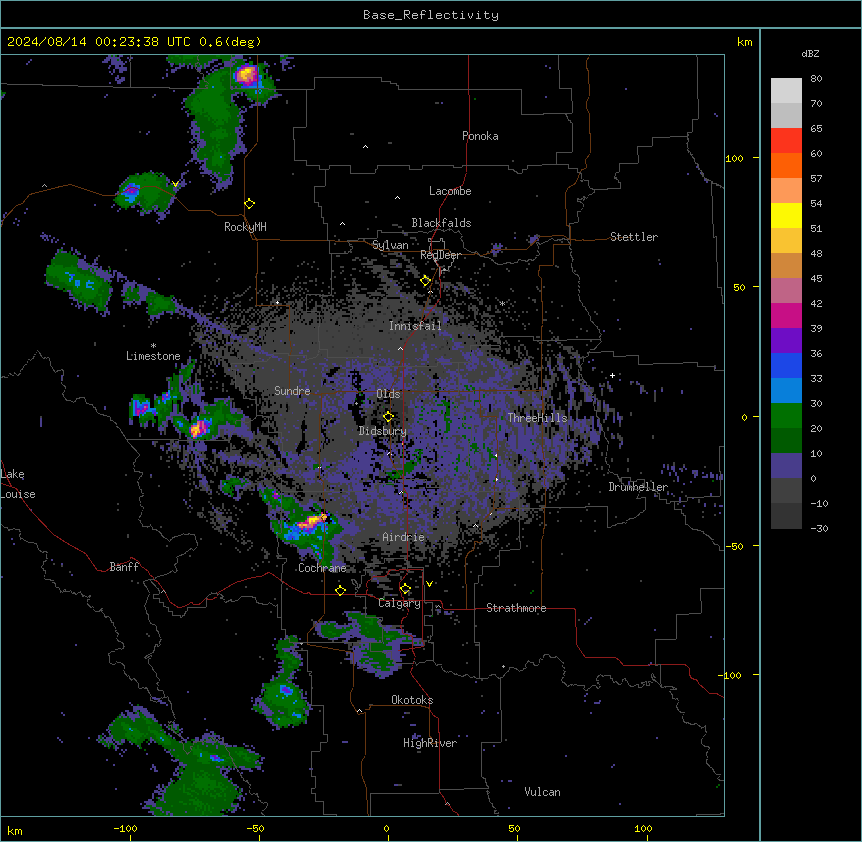
Task: Click the Lake Louise label
Action: (18, 484)
